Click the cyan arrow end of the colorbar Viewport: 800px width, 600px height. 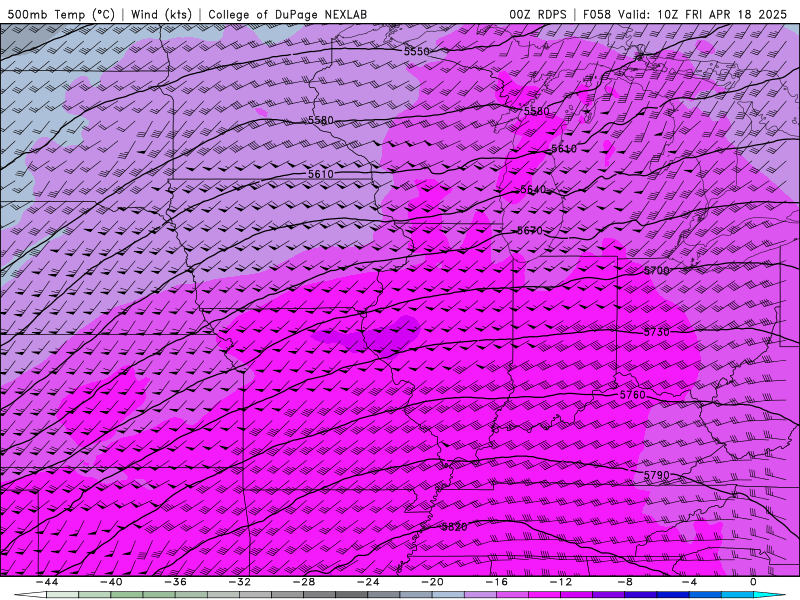[x=769, y=595]
